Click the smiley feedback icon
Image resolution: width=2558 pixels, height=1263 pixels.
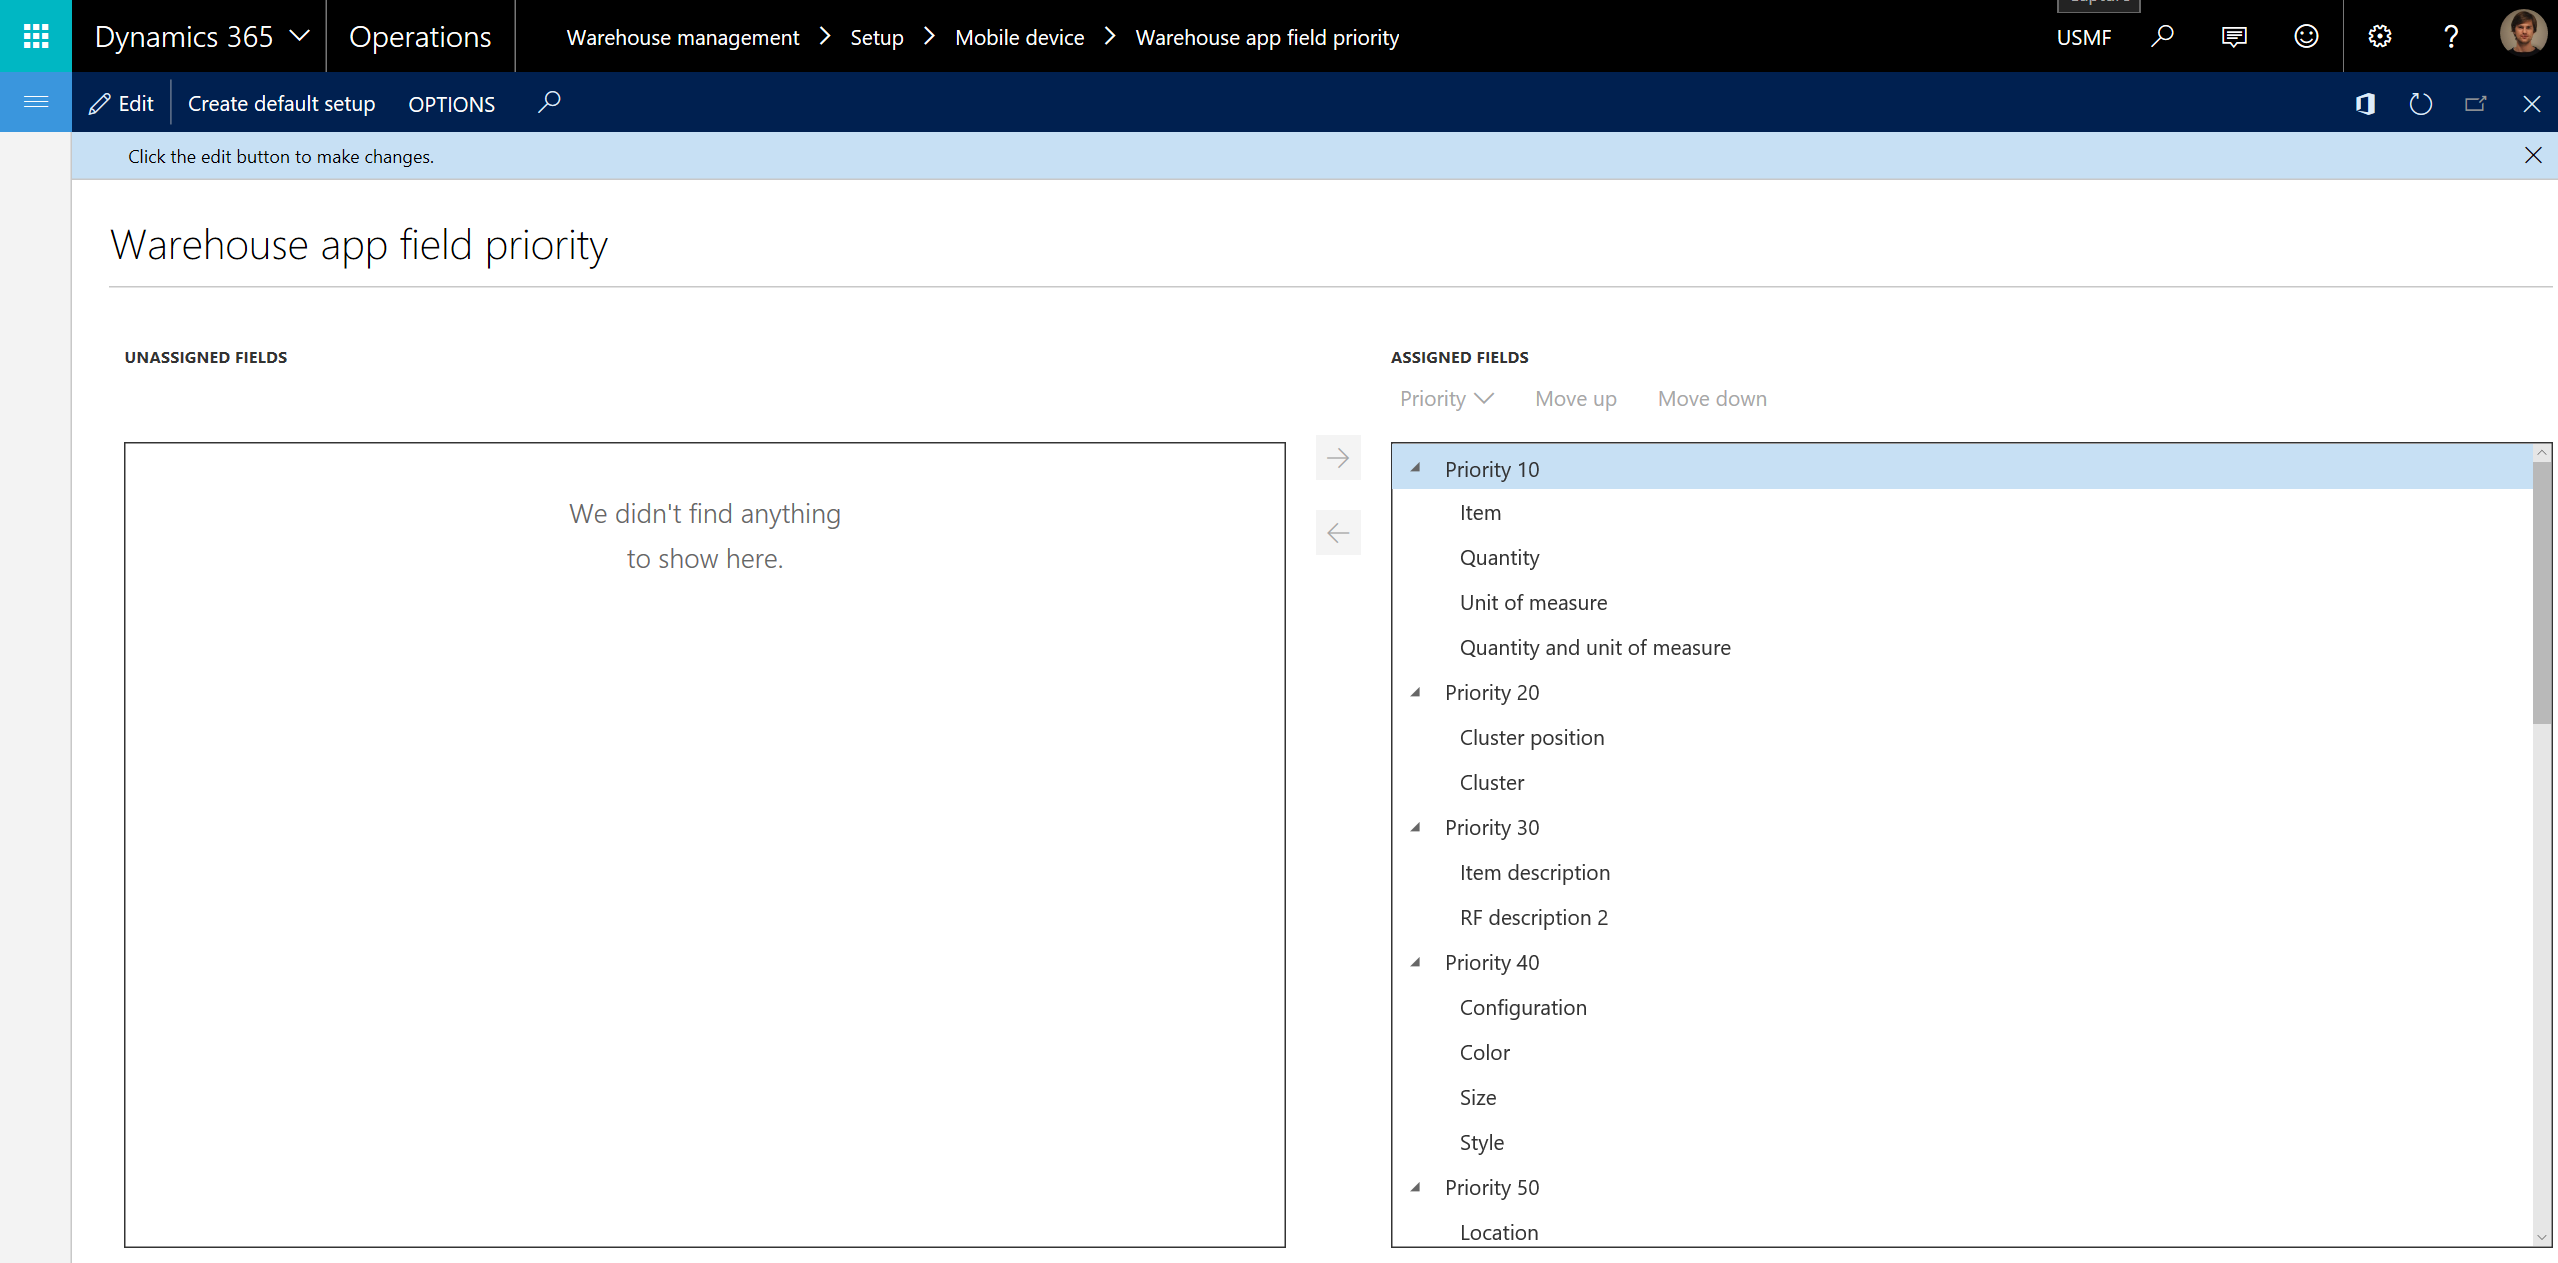[2306, 37]
